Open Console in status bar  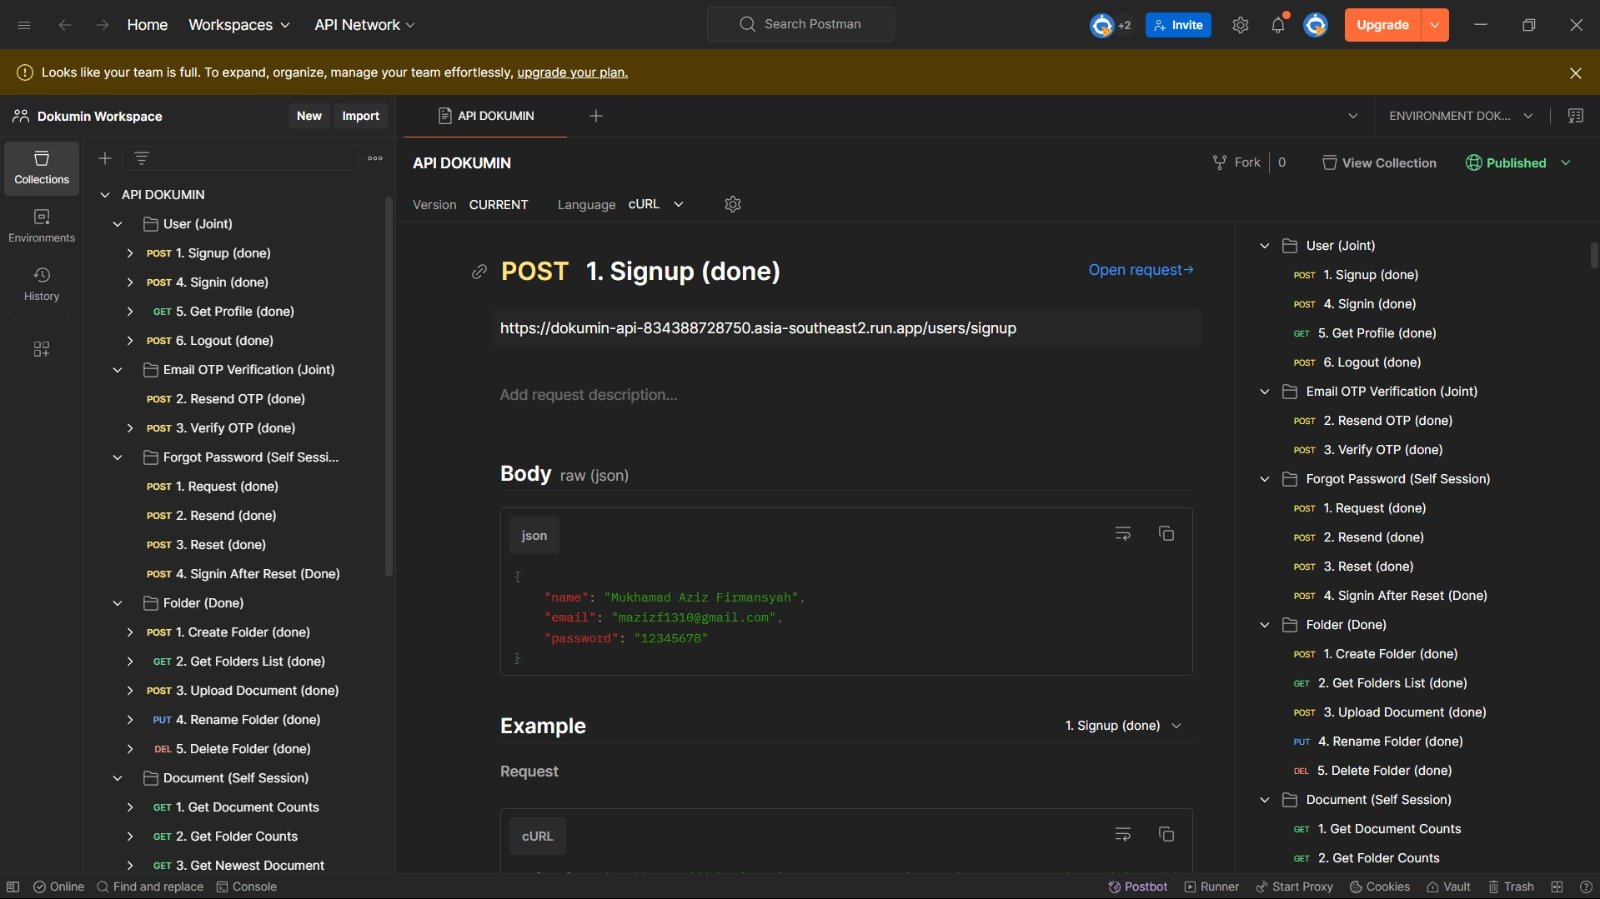click(247, 887)
